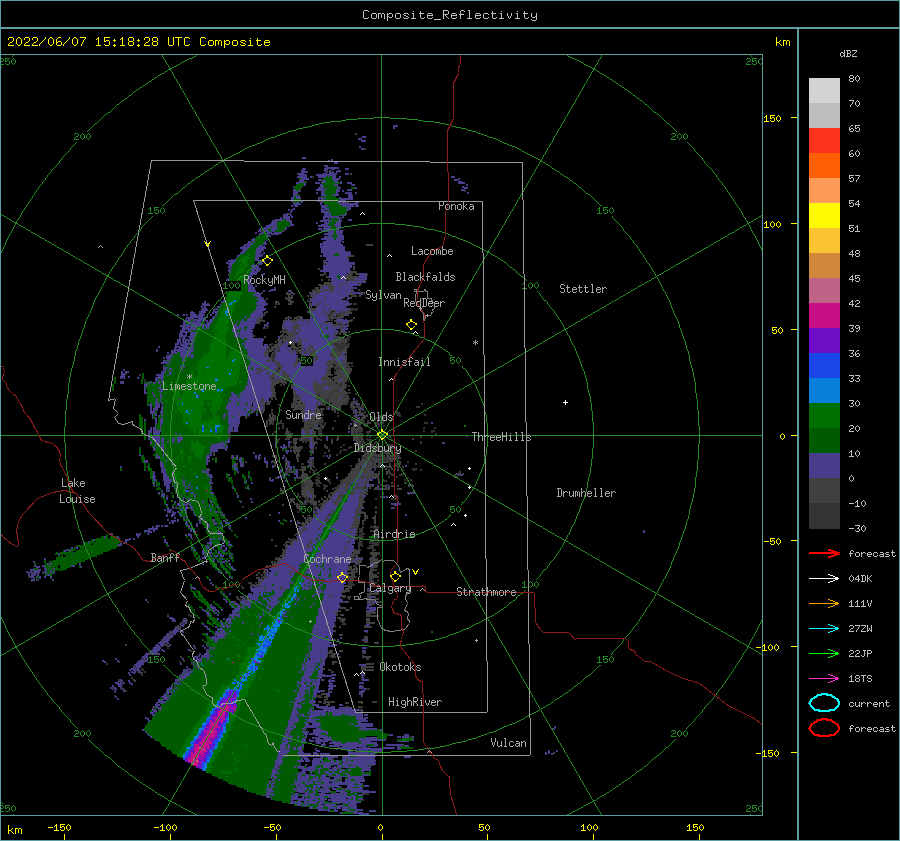
Task: Select the Vulcan label
Action: (508, 743)
